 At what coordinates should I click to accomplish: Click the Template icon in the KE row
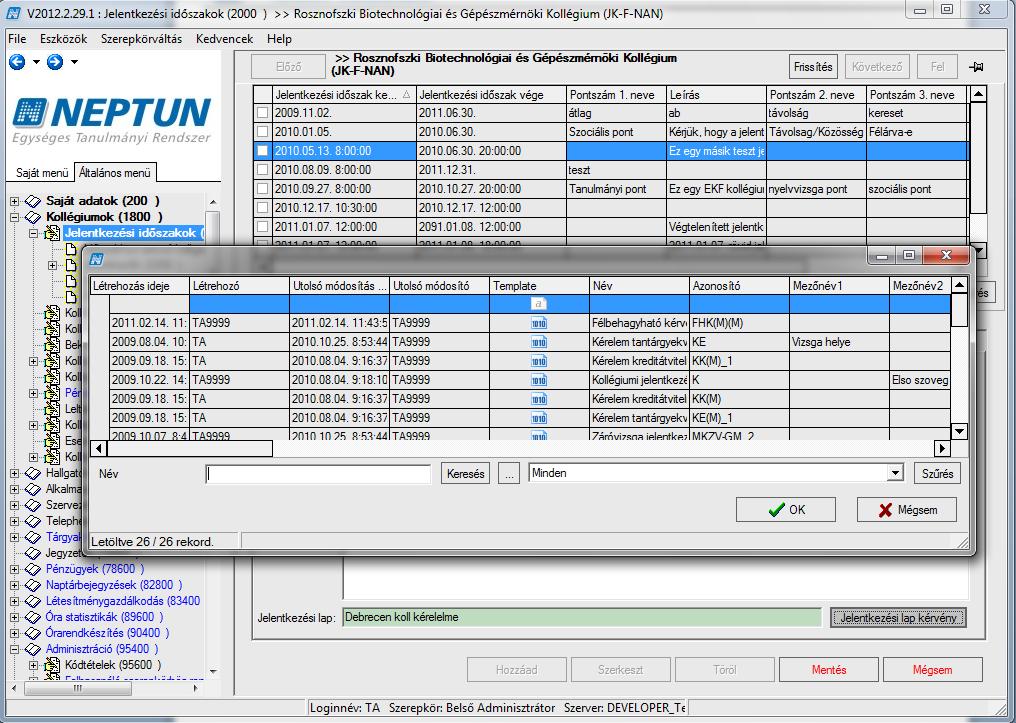click(539, 341)
